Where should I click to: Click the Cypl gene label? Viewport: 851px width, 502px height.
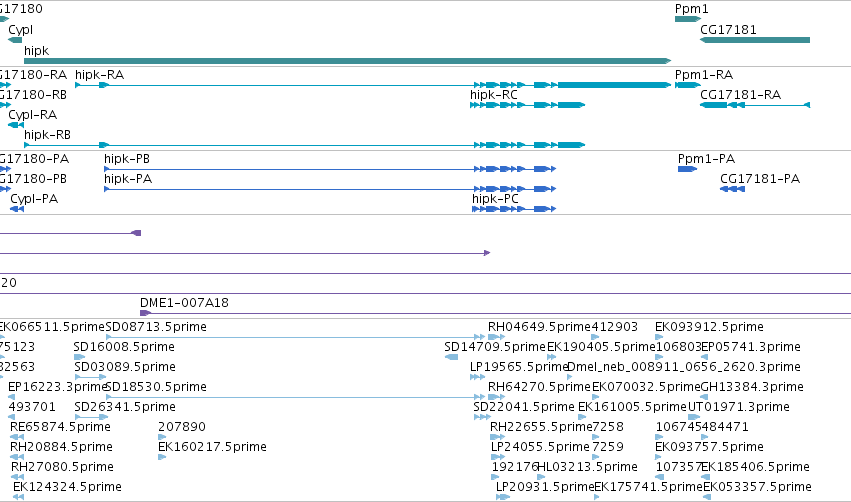[20, 30]
